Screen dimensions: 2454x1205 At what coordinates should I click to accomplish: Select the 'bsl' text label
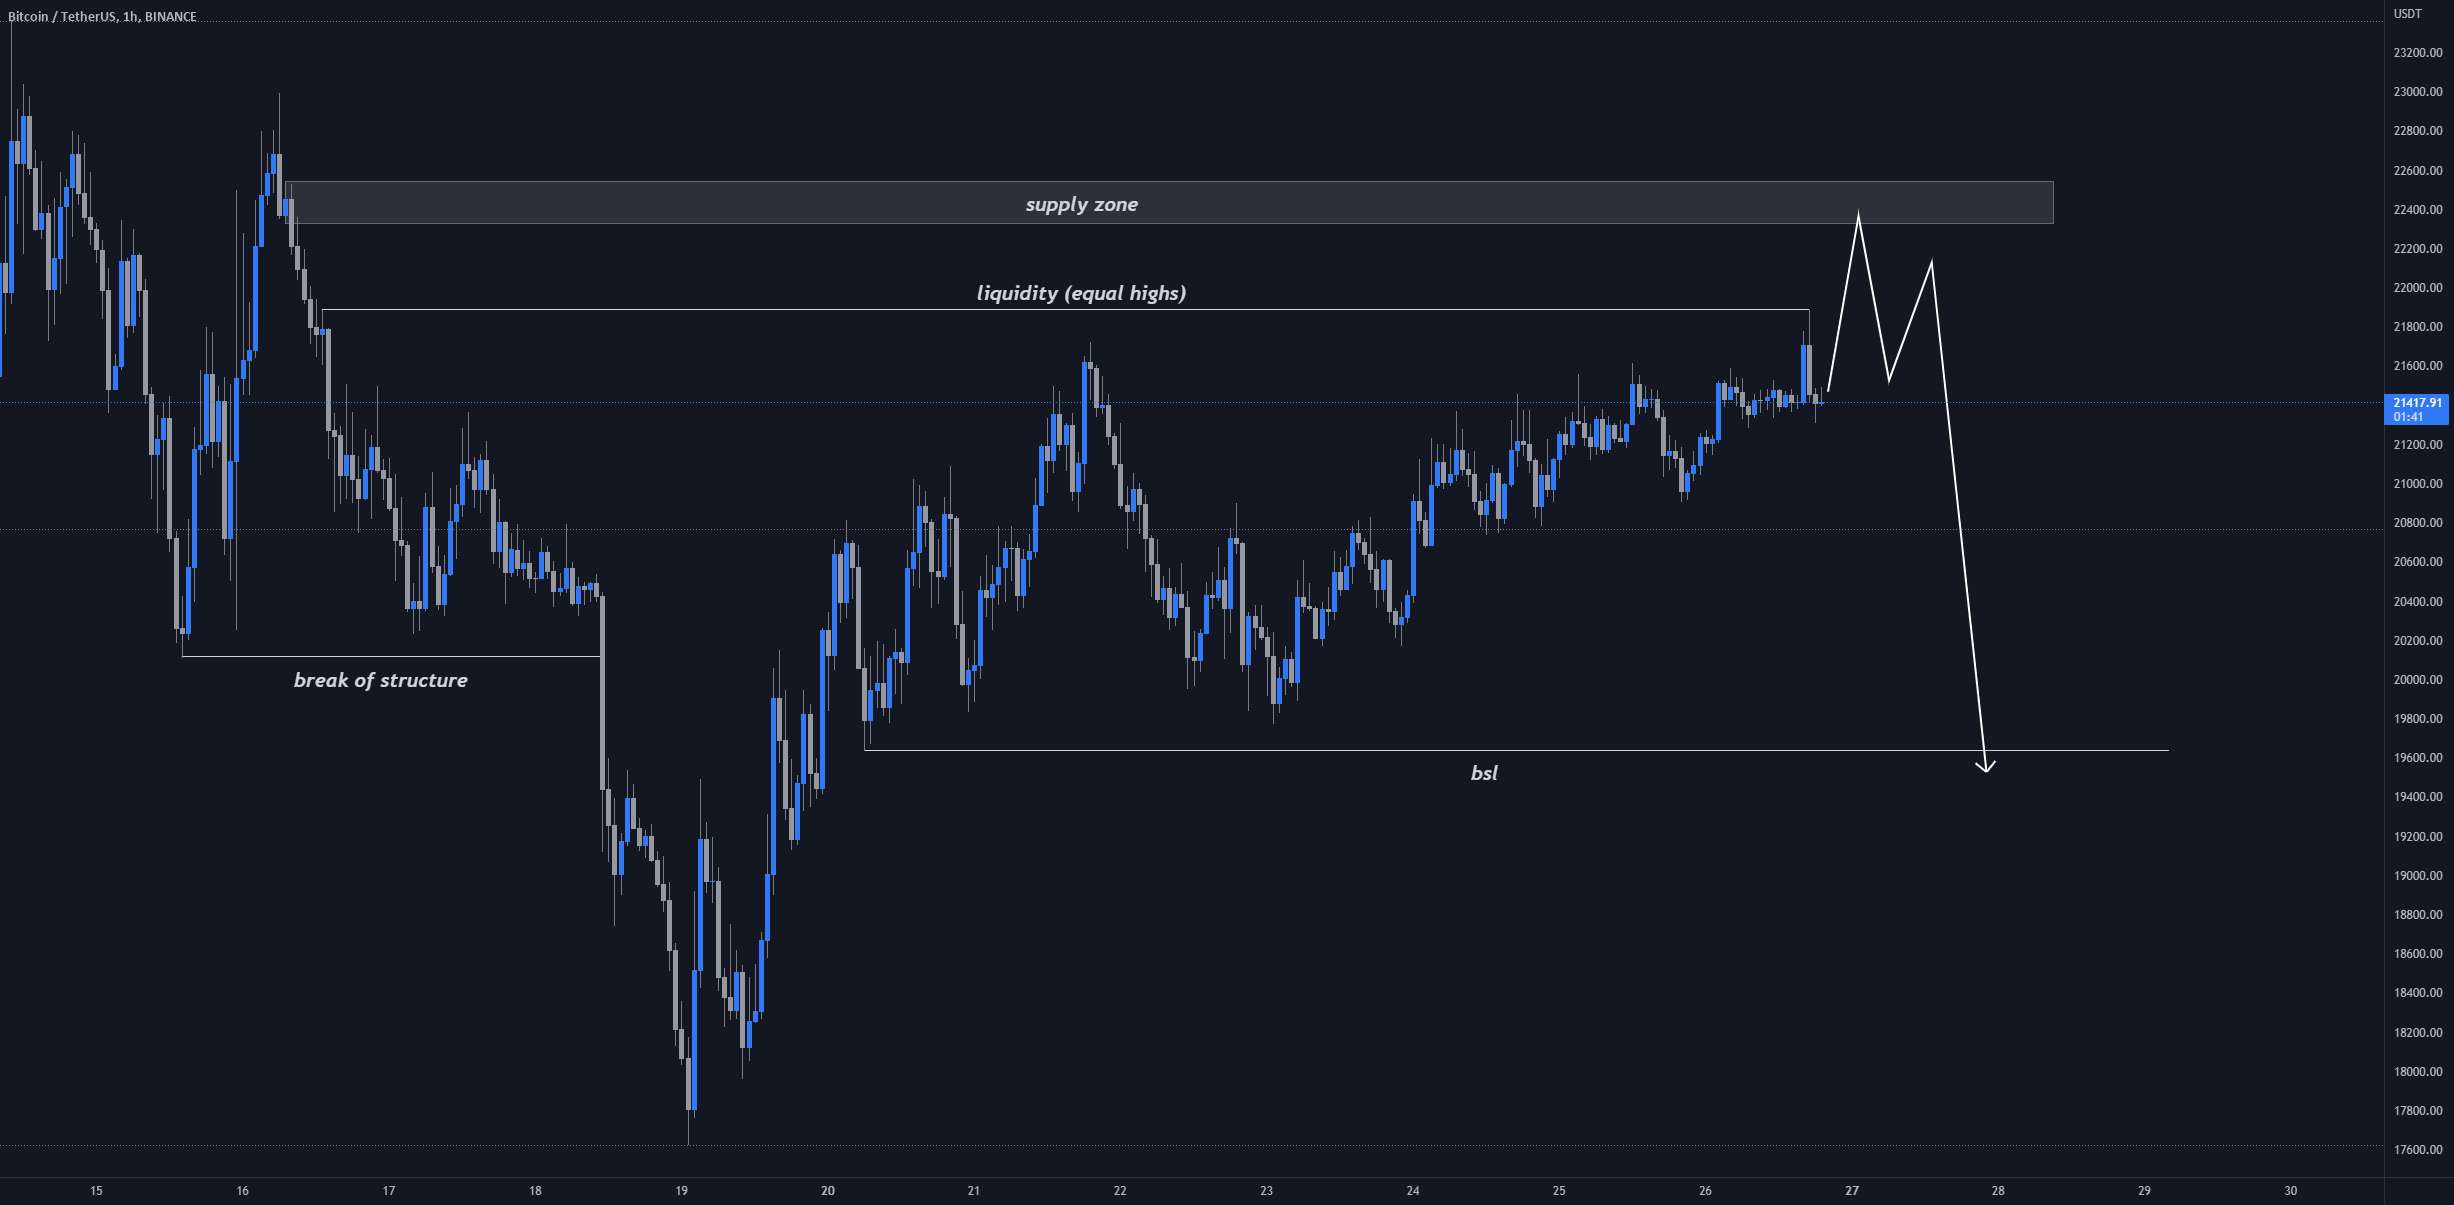coord(1484,773)
